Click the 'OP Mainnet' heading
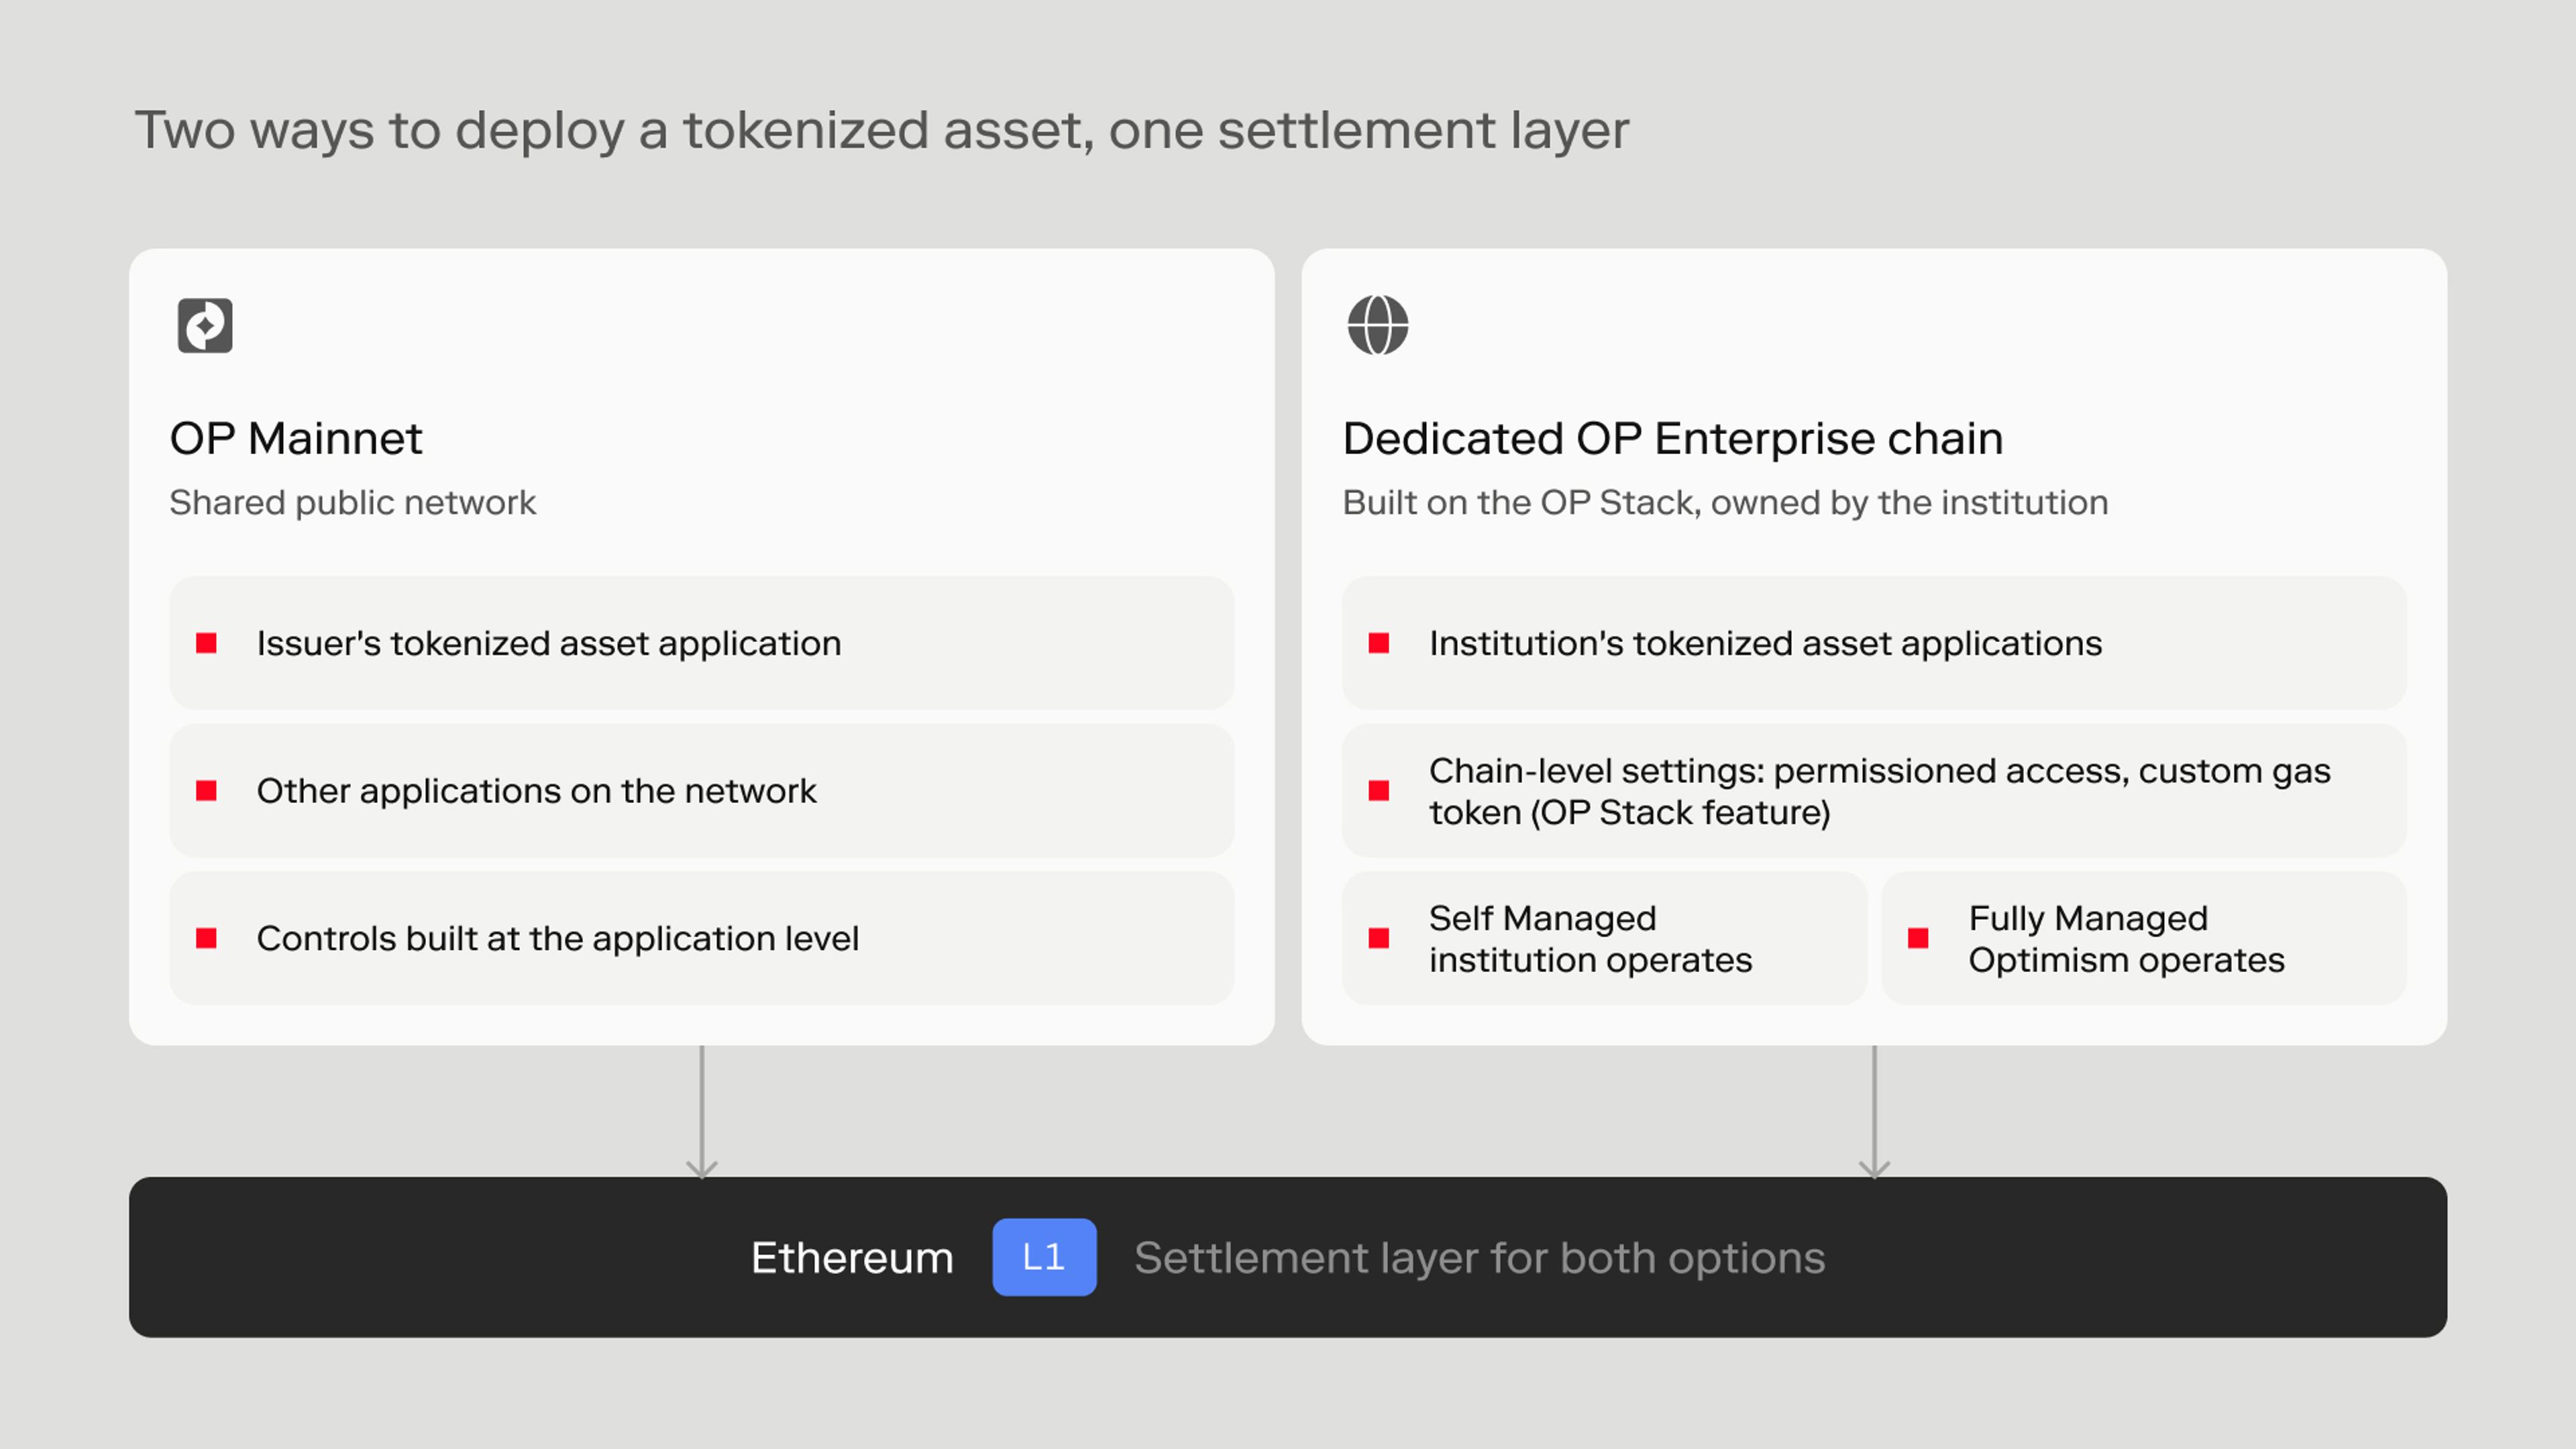This screenshot has width=2576, height=1449. pos(296,439)
